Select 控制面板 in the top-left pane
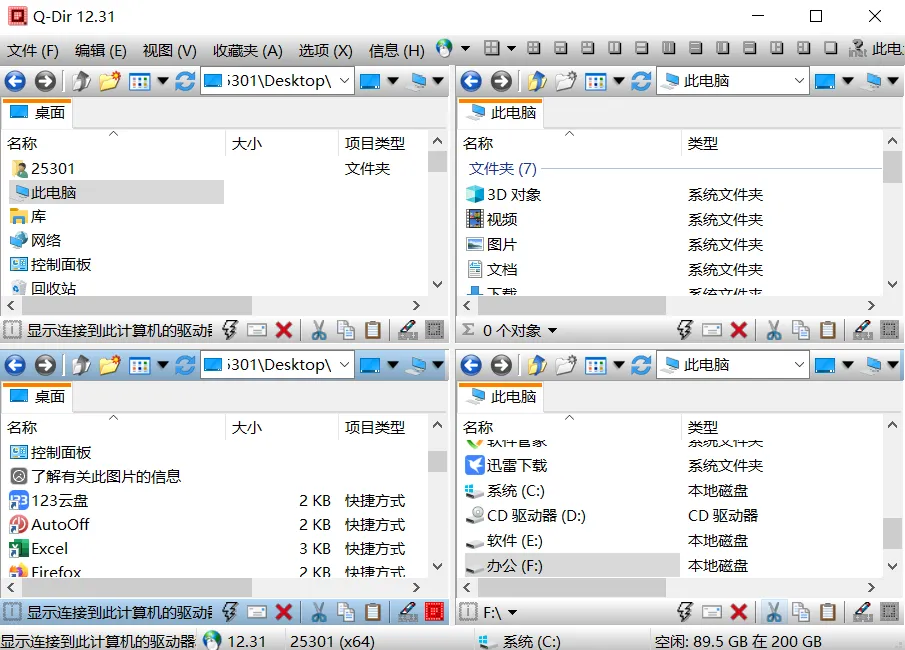 pos(51,264)
